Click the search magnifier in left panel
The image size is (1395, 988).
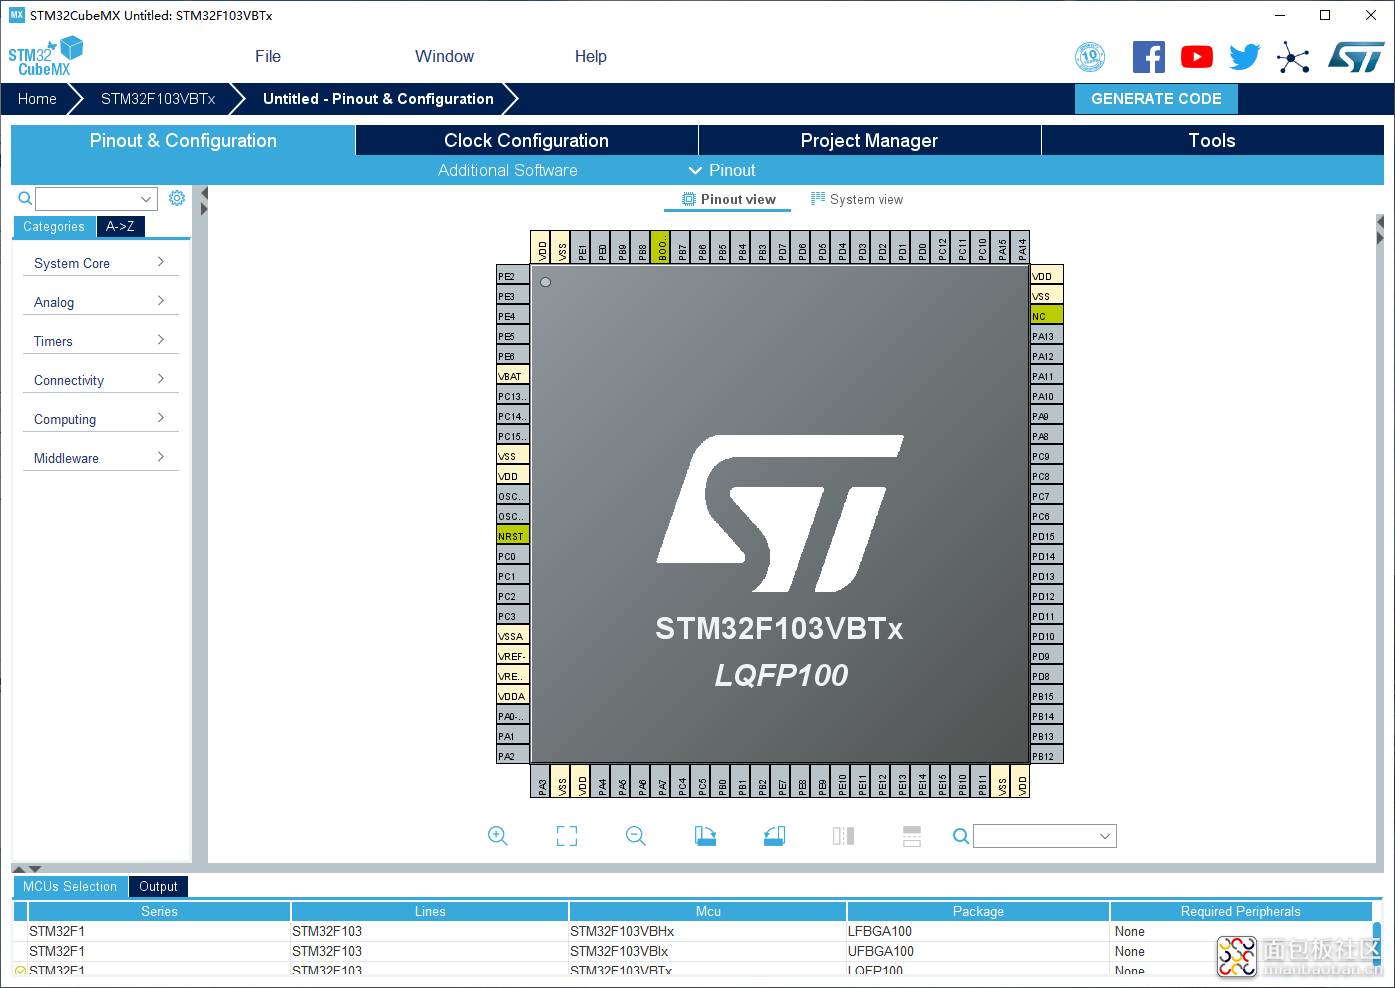(x=25, y=198)
